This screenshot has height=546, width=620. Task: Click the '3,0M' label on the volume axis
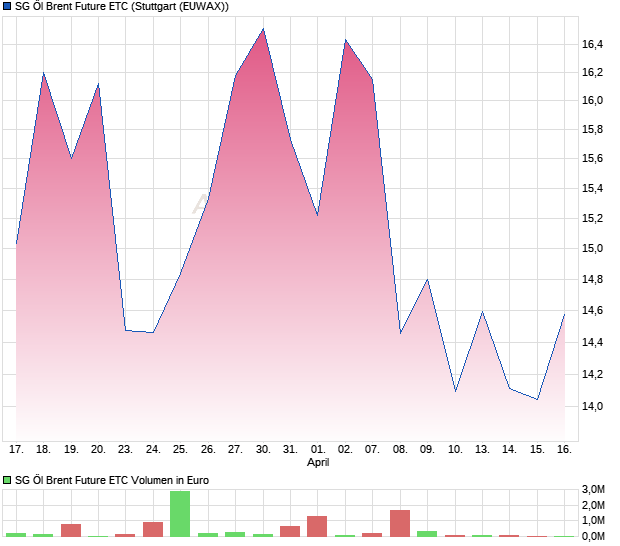pyautogui.click(x=594, y=490)
